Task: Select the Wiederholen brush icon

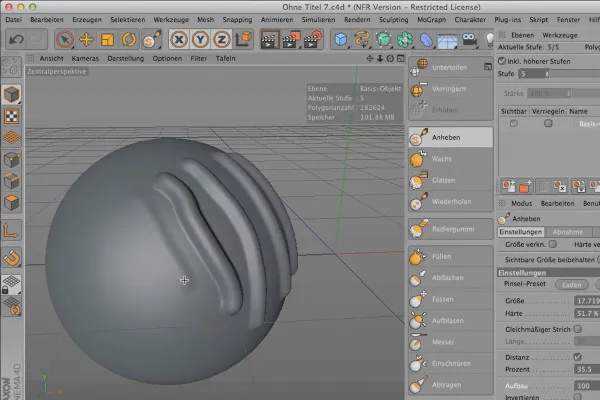Action: [x=417, y=201]
